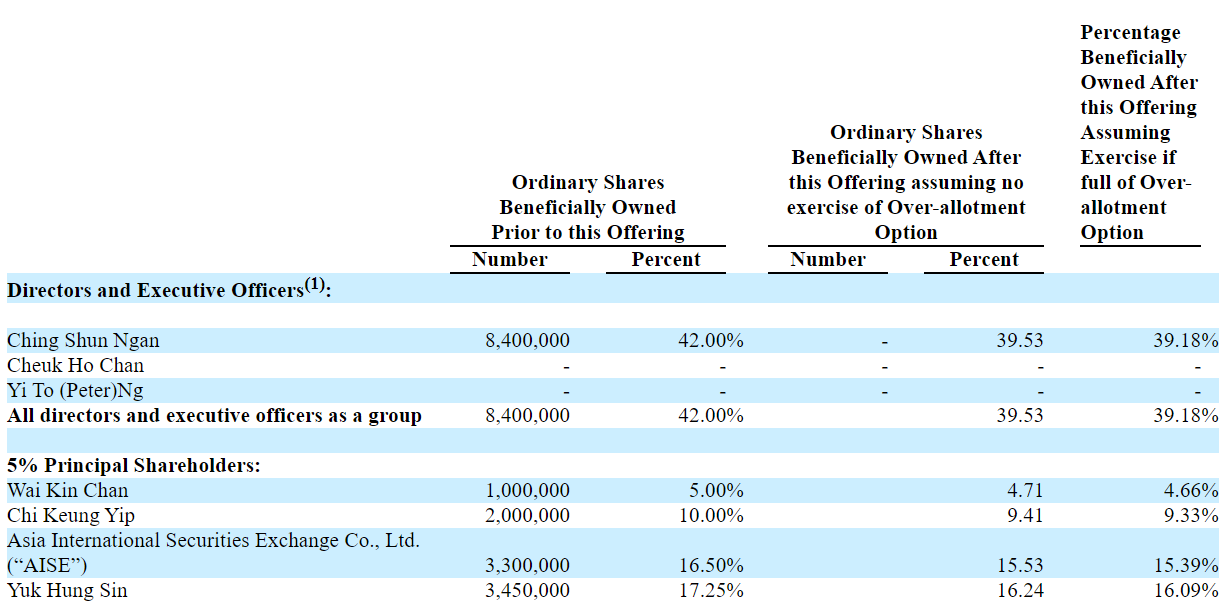Screen dimensions: 1231x613
Task: Click 'All directors and executive officers as a group'
Action: pos(214,415)
